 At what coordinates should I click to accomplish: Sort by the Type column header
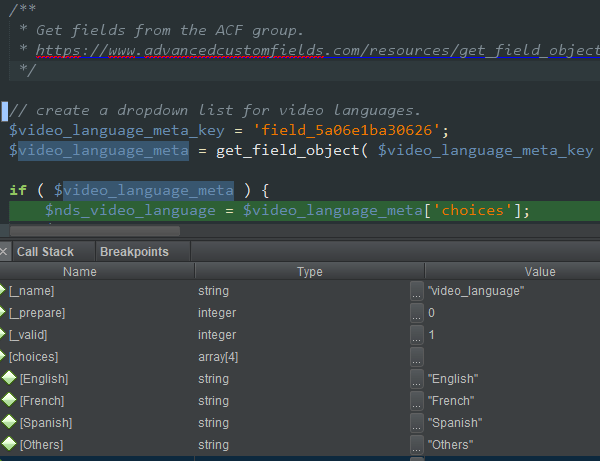pyautogui.click(x=310, y=272)
